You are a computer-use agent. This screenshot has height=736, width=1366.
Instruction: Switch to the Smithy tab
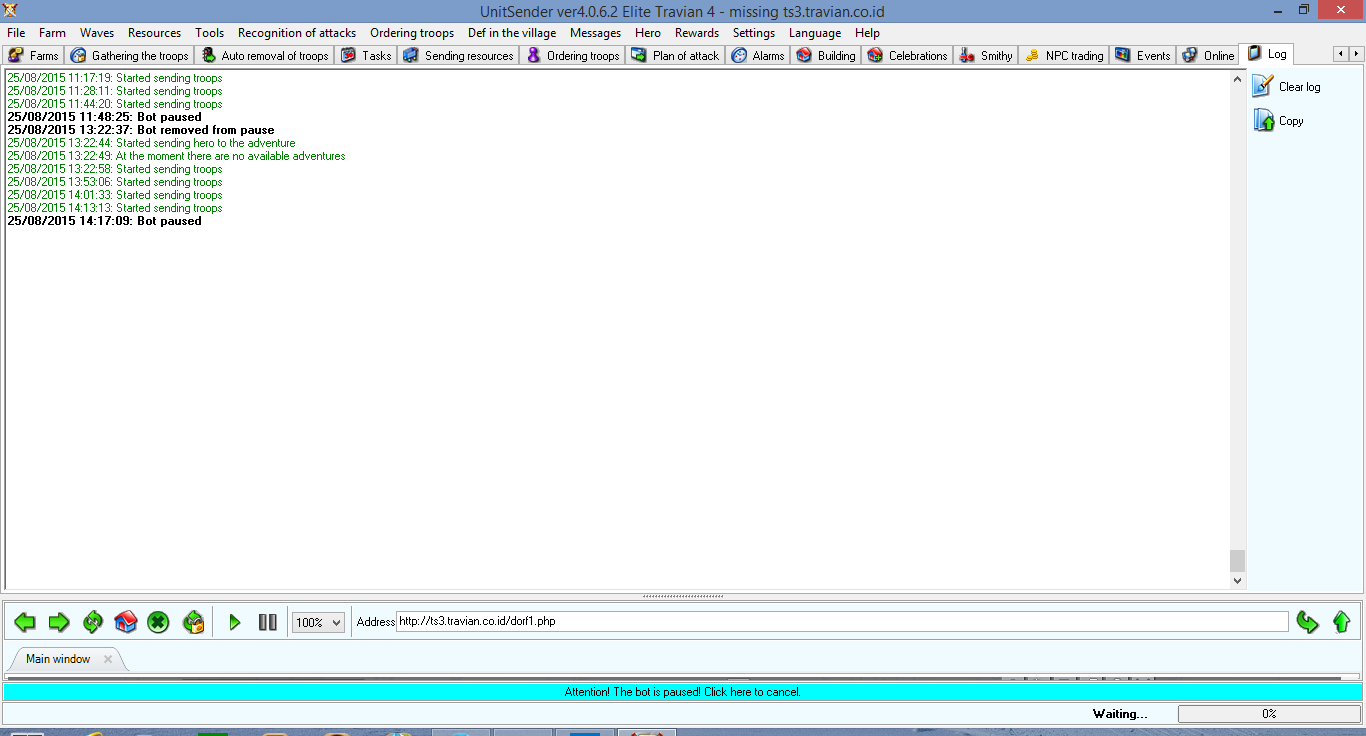click(x=986, y=56)
